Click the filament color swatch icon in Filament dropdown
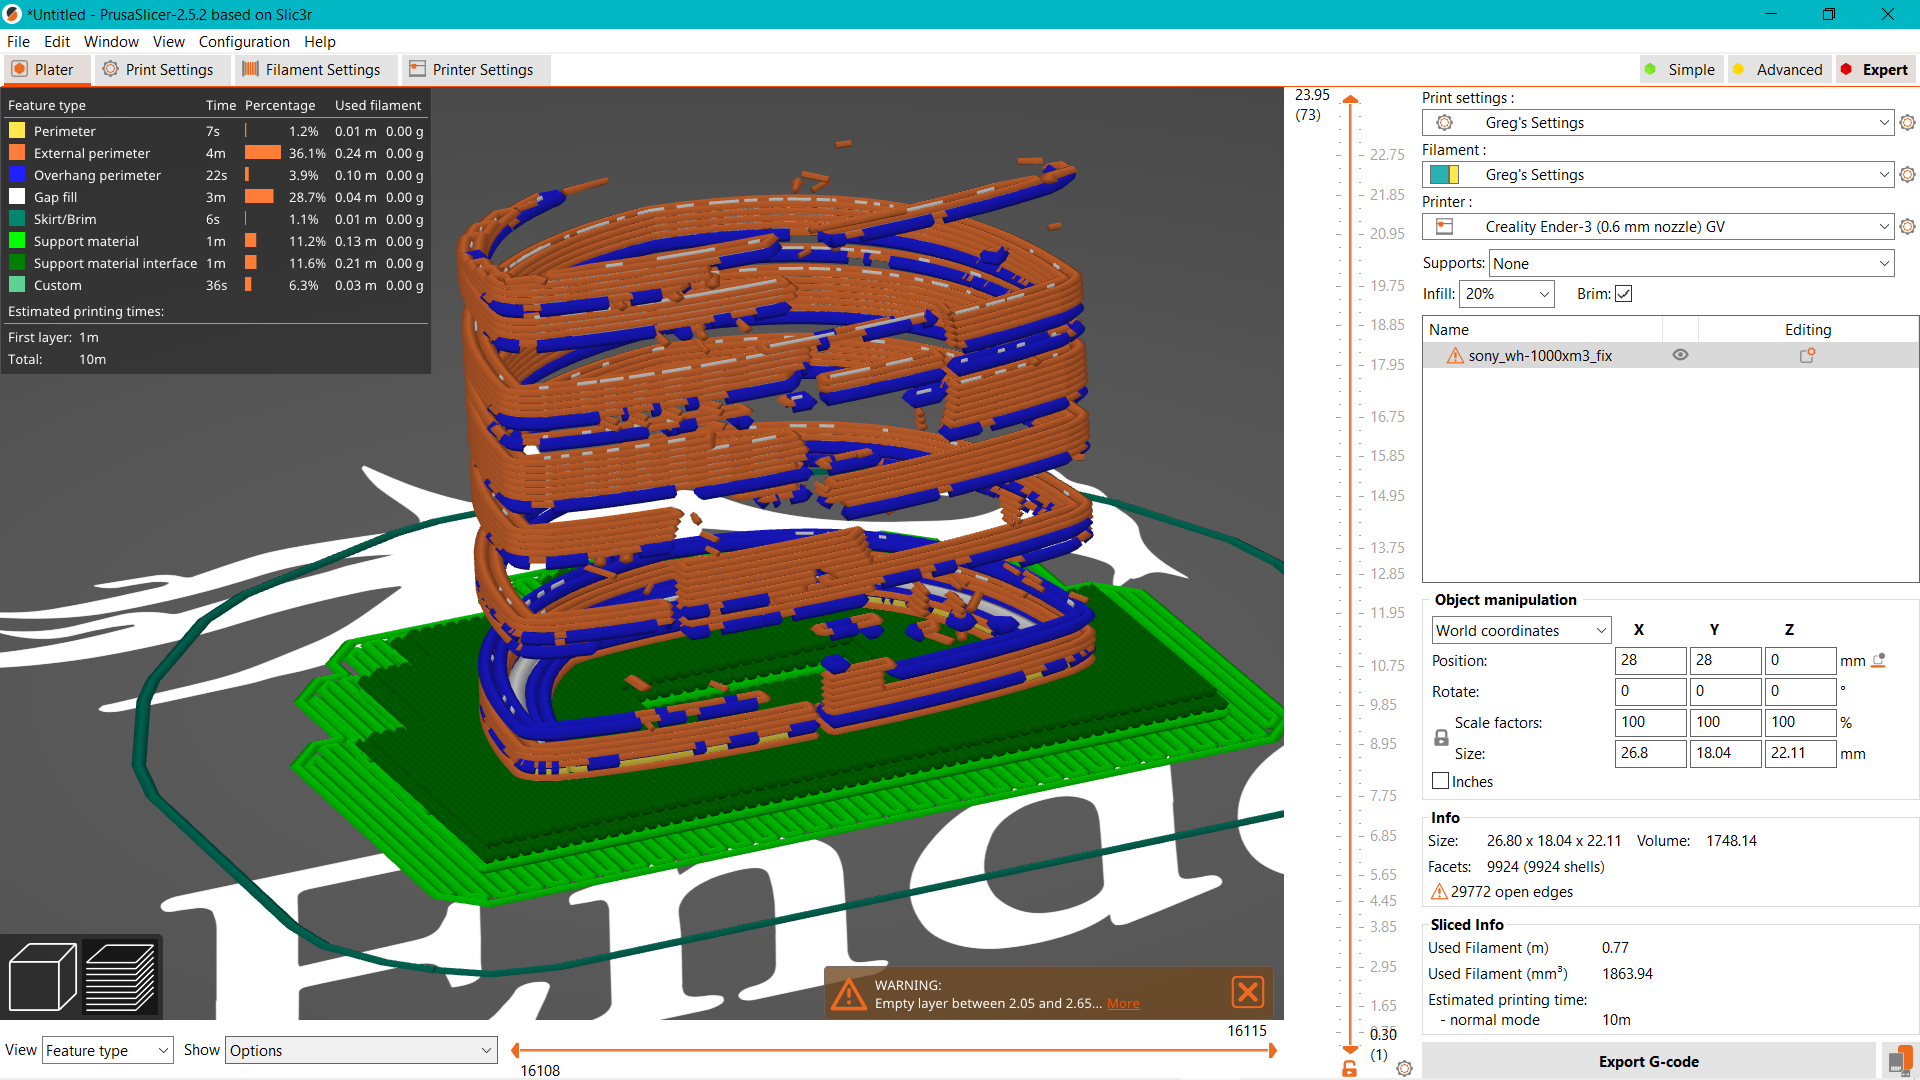The width and height of the screenshot is (1920, 1080). (x=1444, y=174)
